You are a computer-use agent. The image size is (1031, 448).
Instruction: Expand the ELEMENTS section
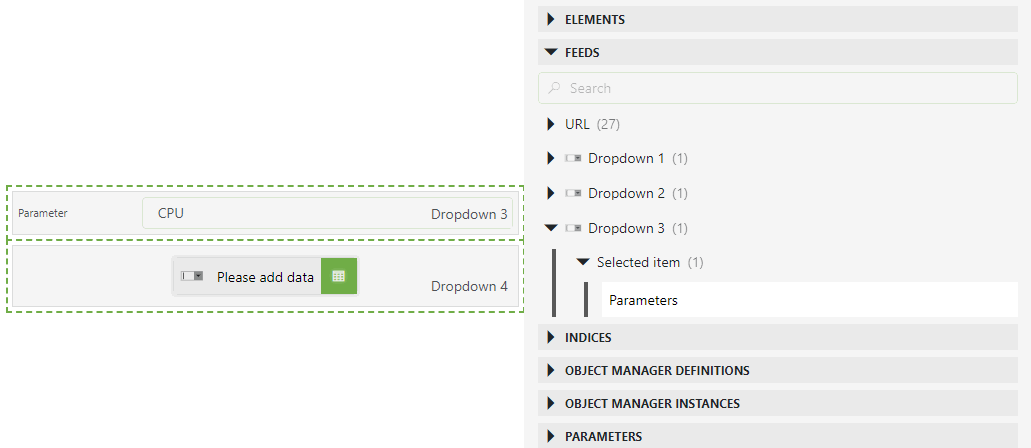(778, 20)
